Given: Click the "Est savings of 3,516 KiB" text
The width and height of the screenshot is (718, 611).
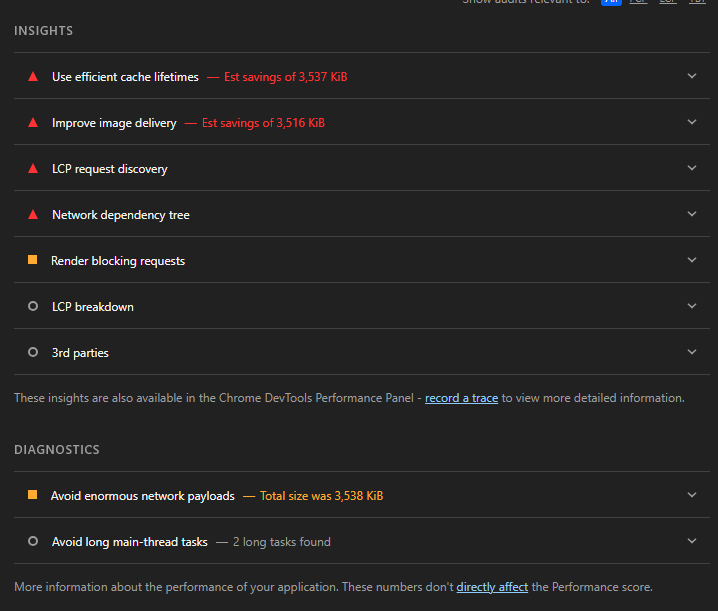Looking at the screenshot, I should click(x=263, y=123).
